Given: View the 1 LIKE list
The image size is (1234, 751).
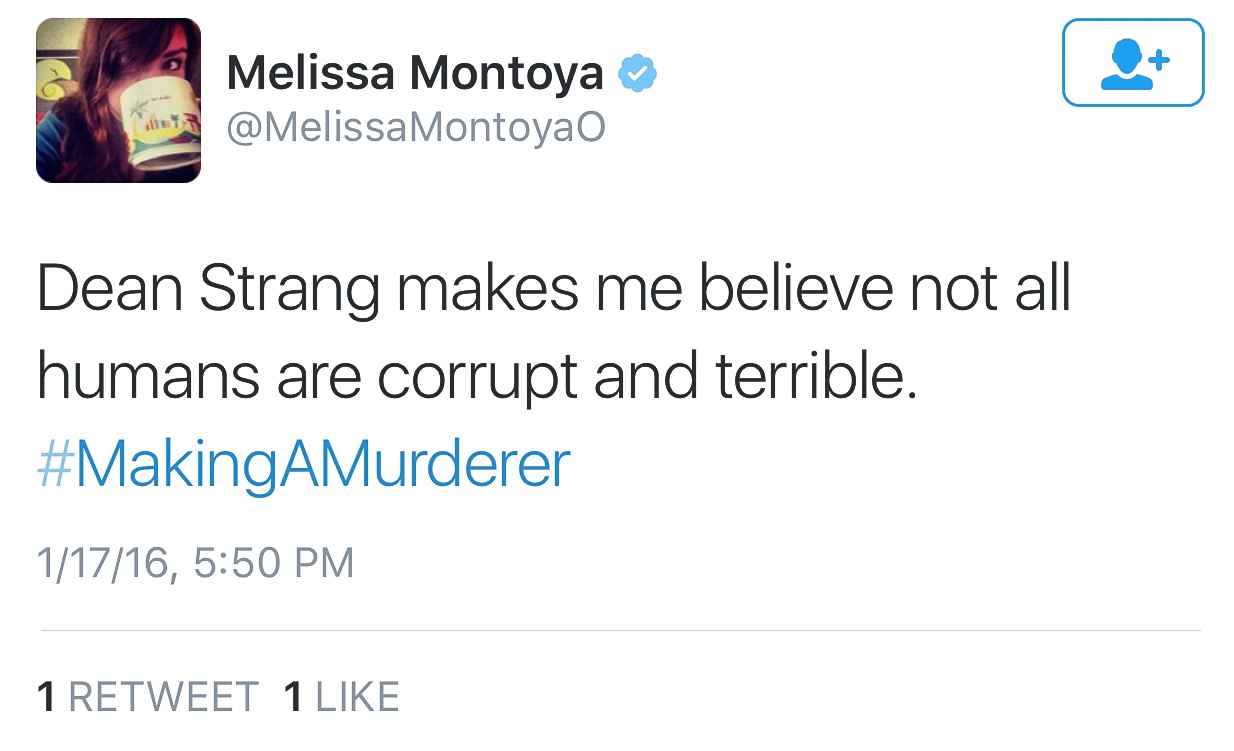Looking at the screenshot, I should tap(342, 697).
